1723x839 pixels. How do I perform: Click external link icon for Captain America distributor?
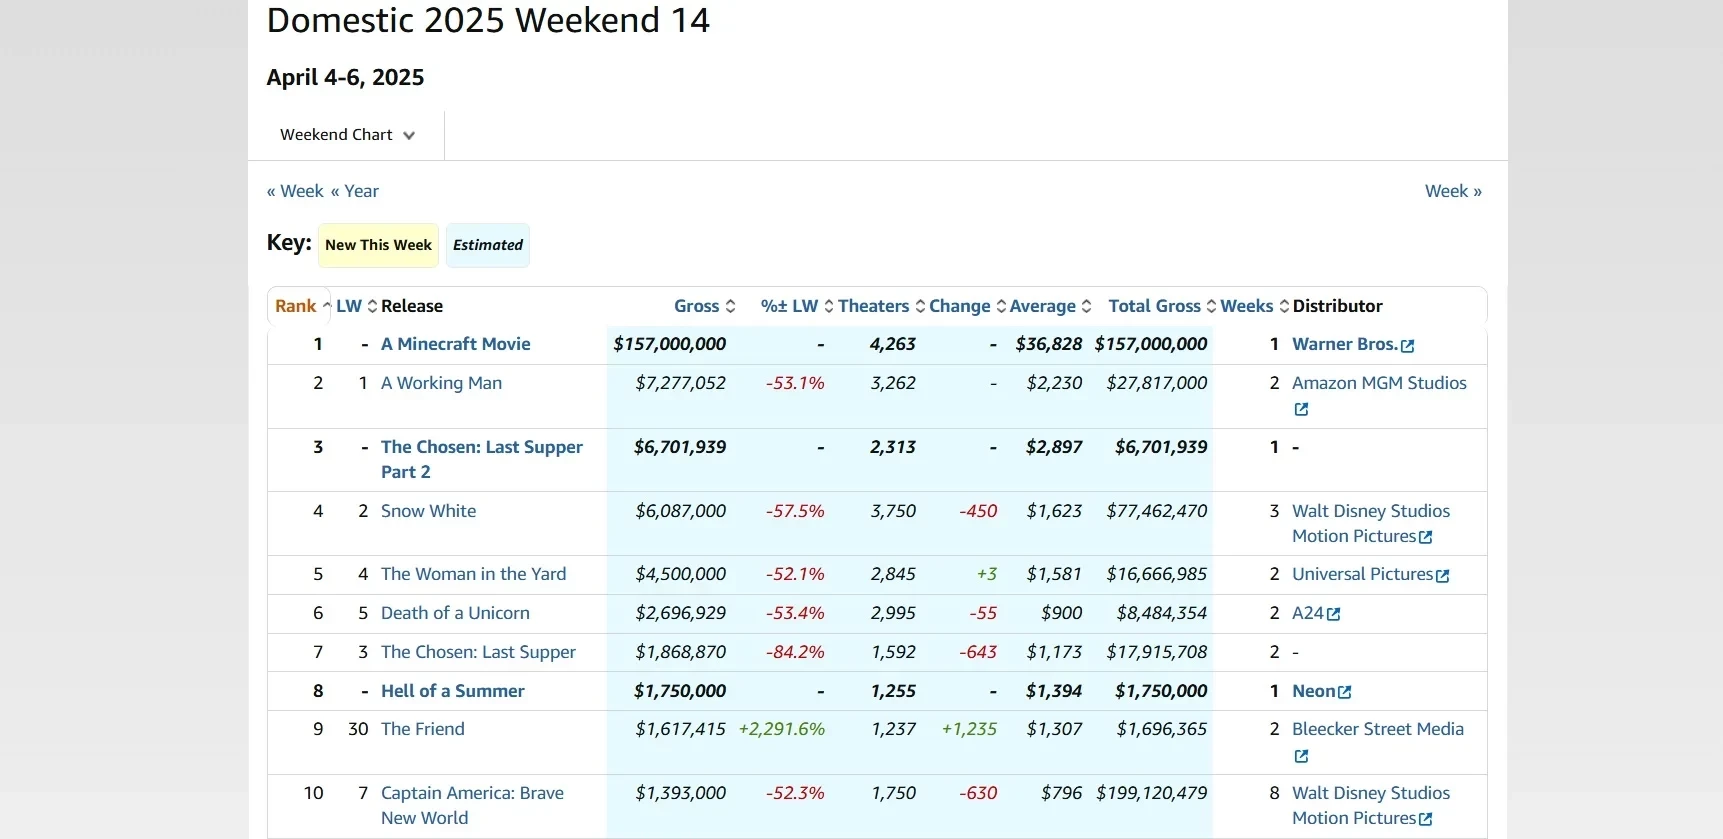tap(1426, 819)
